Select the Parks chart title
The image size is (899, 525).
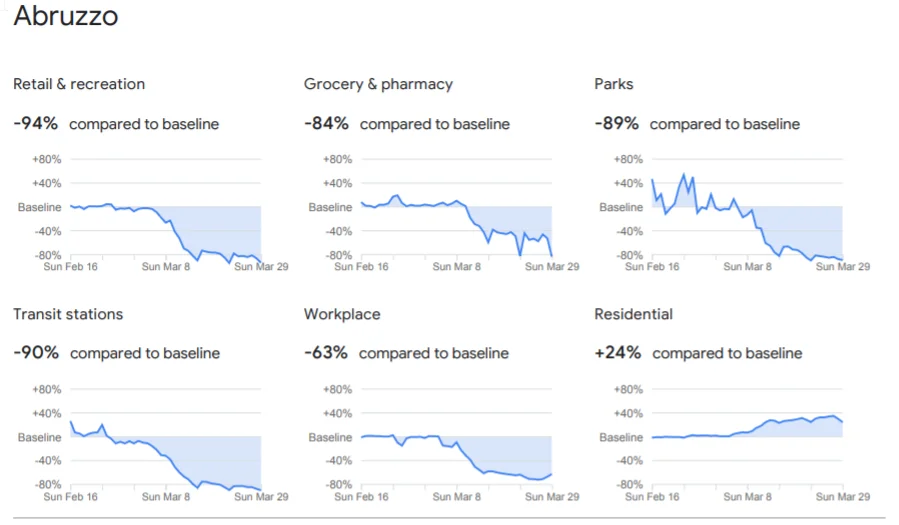click(613, 84)
